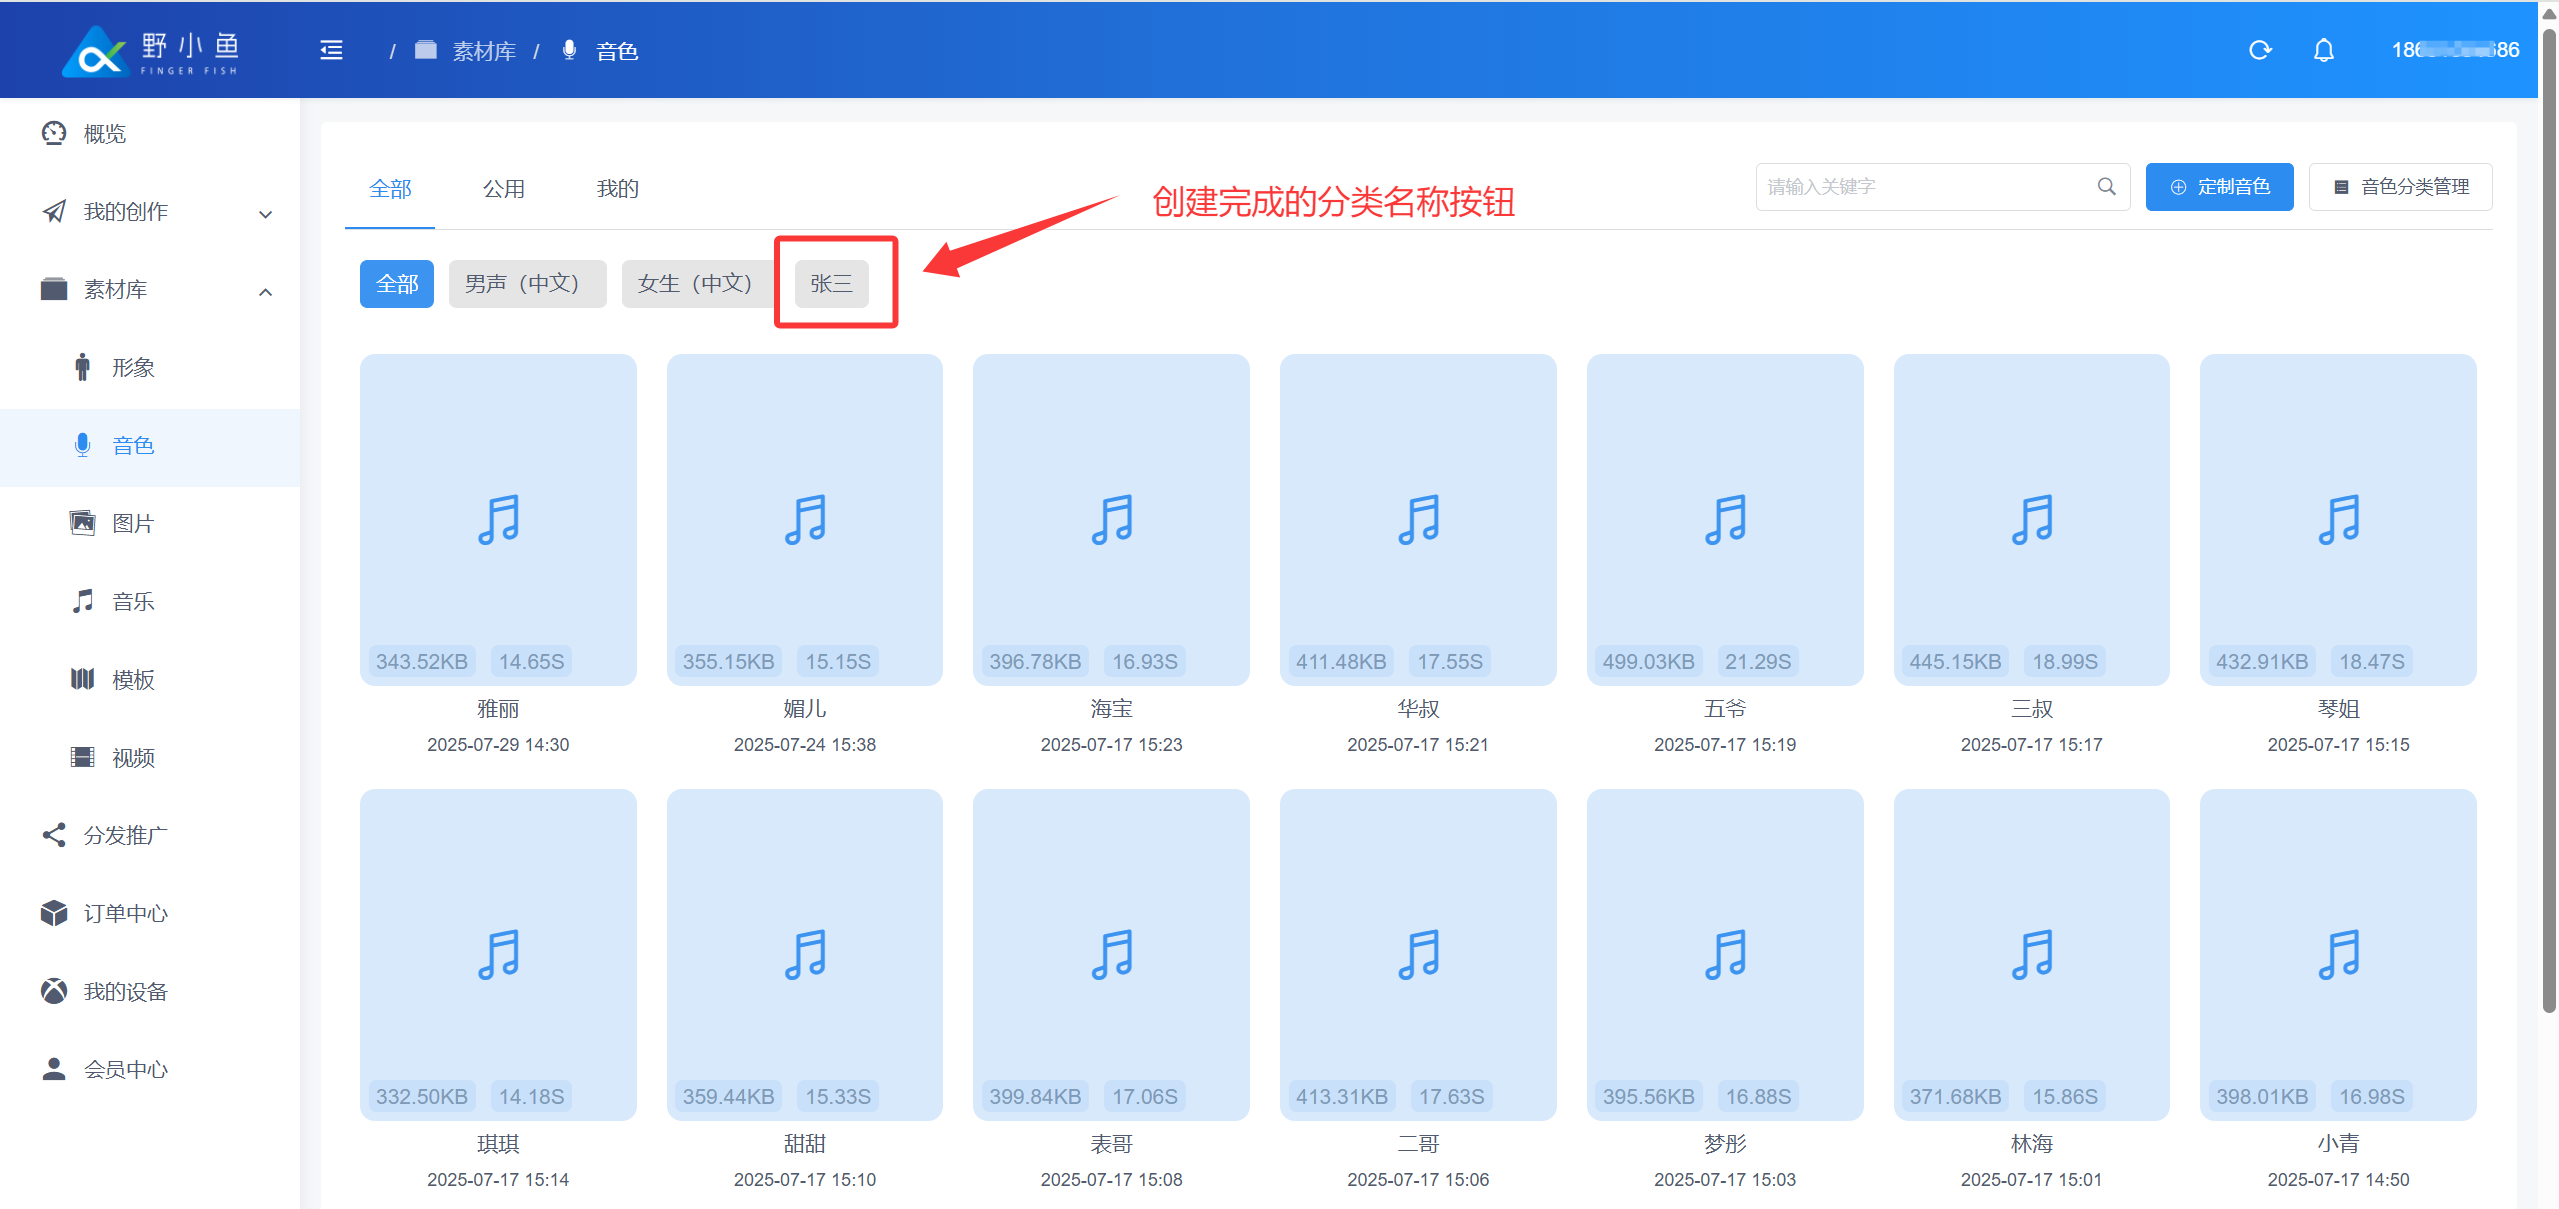Click the 定制音色 button
The height and width of the screenshot is (1209, 2559).
coord(2218,187)
